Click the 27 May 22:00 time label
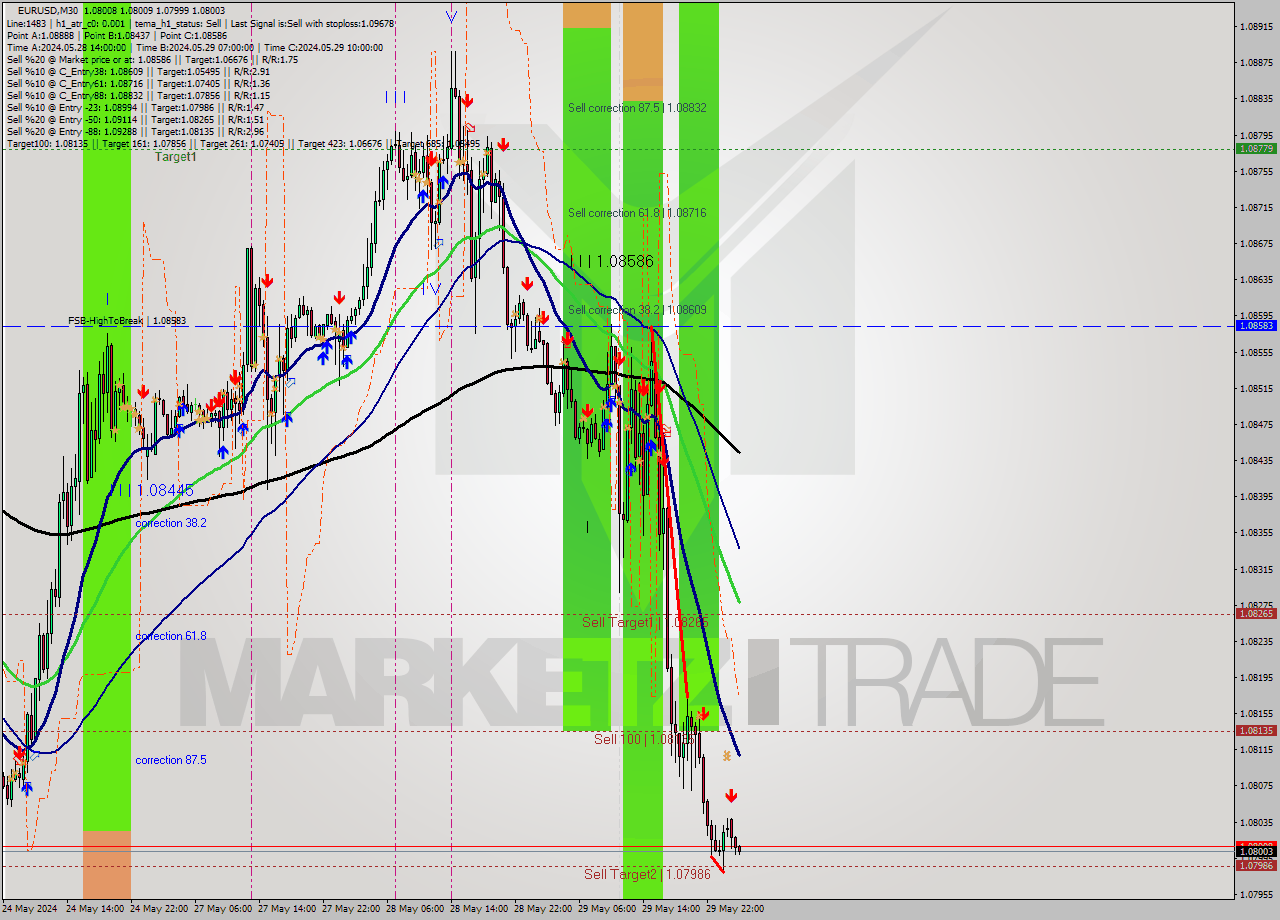The width and height of the screenshot is (1280, 920). coord(351,909)
